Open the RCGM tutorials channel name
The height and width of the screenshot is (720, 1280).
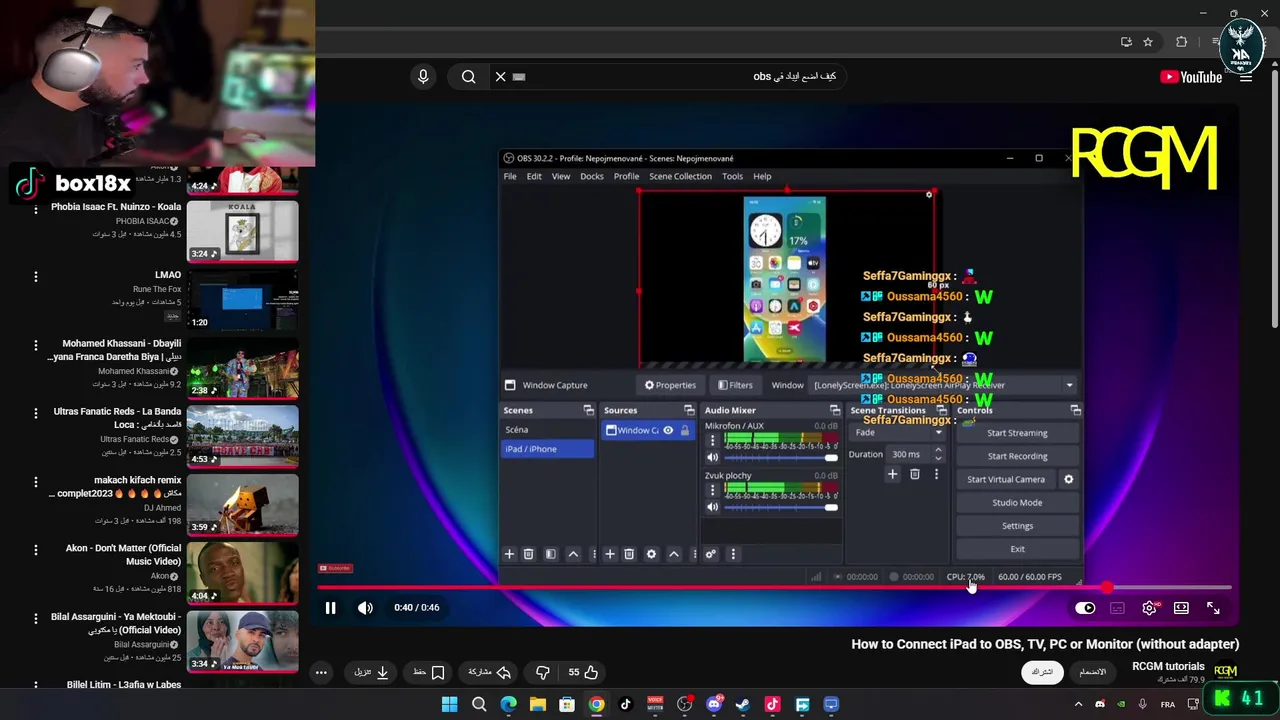(x=1168, y=666)
